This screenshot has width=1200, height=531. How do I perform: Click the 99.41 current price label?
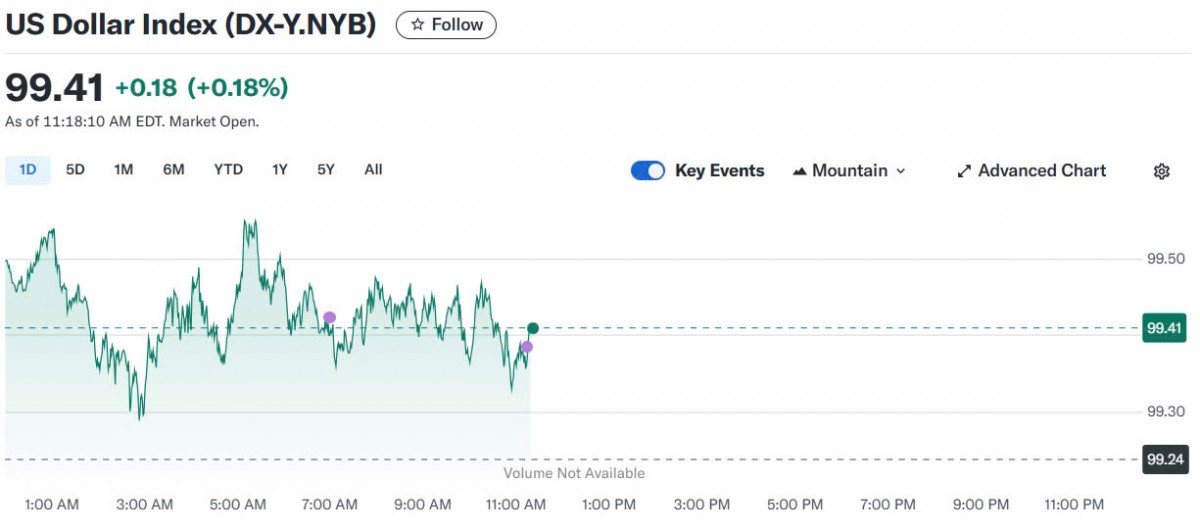pos(1164,327)
